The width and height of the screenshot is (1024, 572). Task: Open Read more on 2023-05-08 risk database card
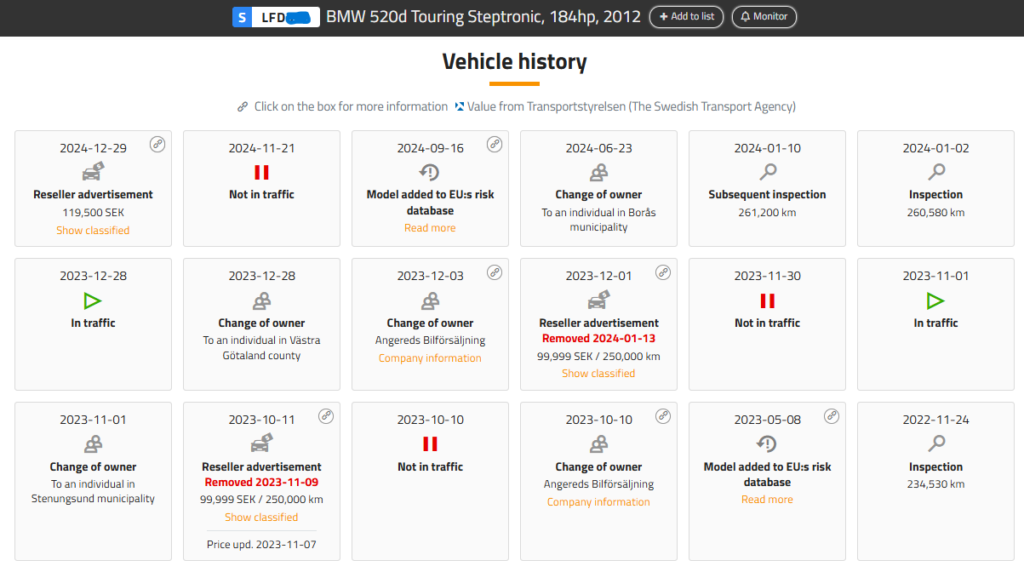coord(767,499)
